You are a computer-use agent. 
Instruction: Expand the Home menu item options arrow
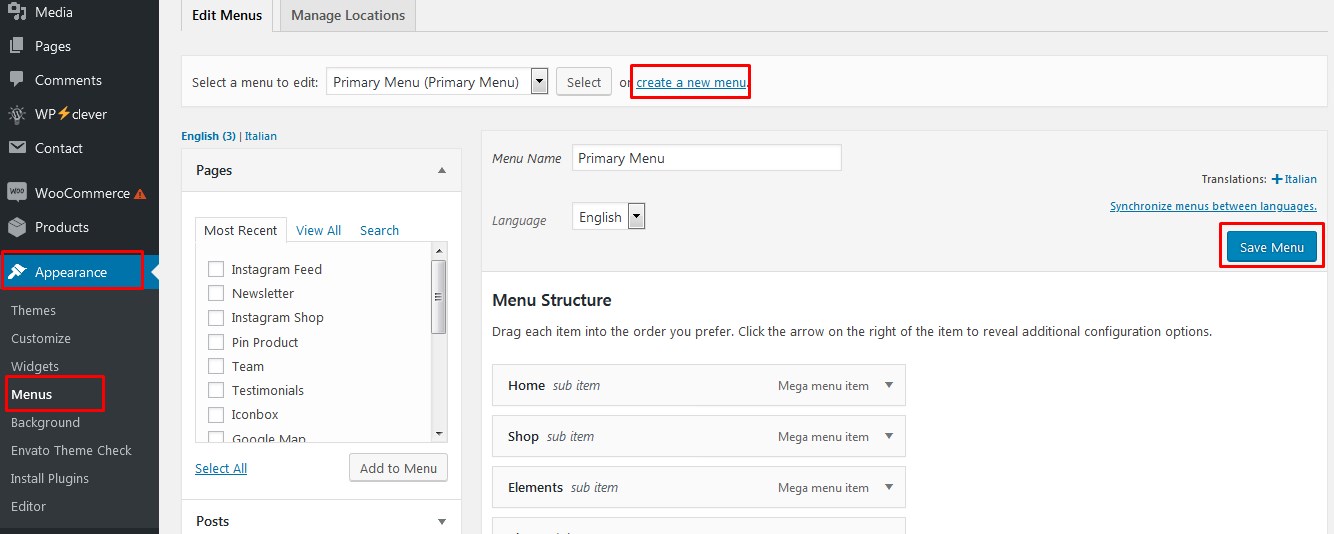pyautogui.click(x=889, y=385)
